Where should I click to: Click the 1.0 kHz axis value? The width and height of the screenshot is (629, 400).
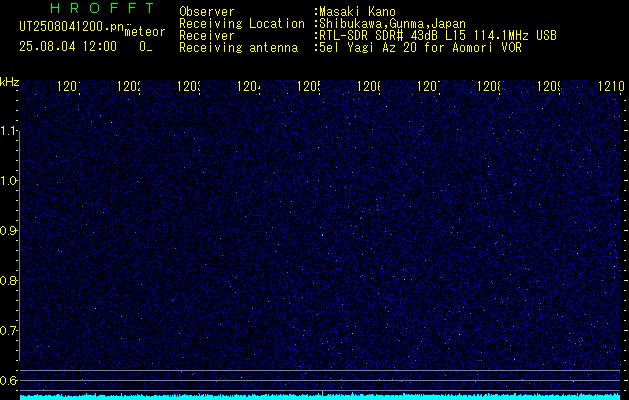click(x=9, y=181)
